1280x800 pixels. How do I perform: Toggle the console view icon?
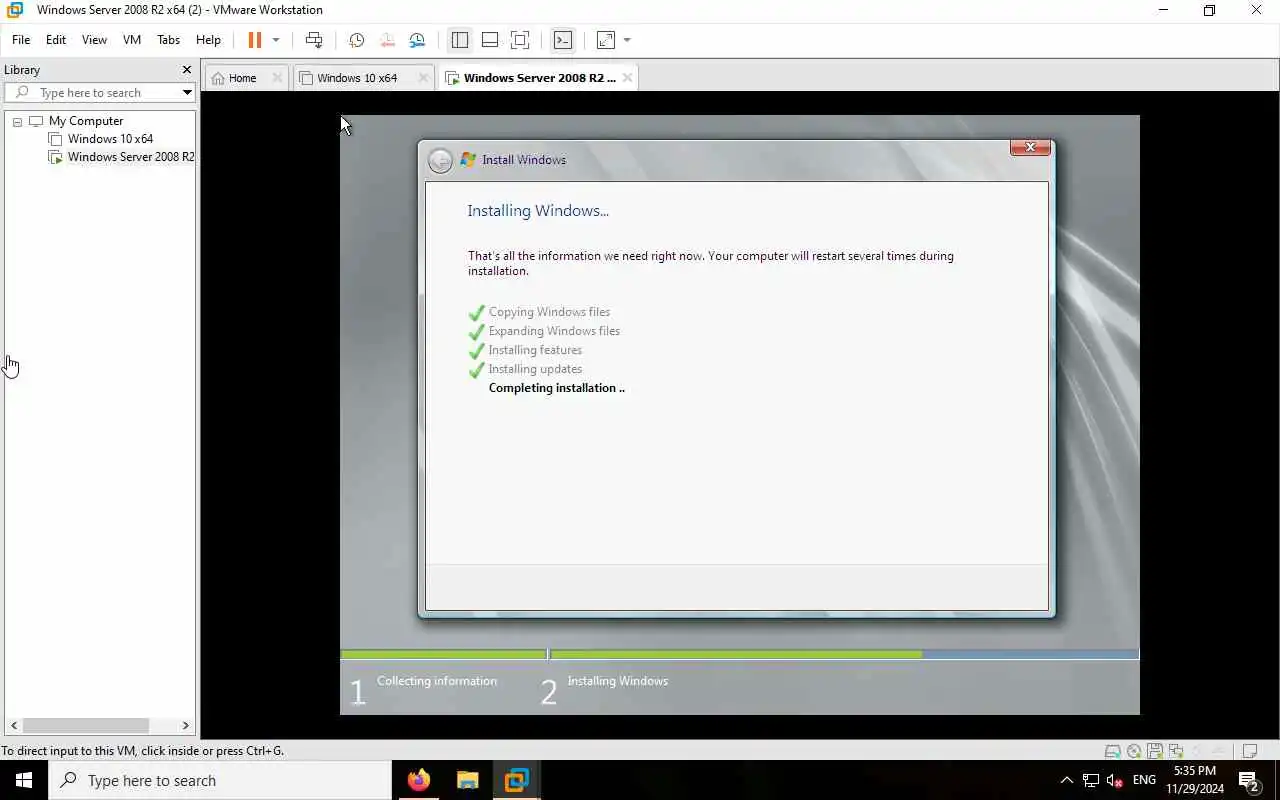click(563, 40)
